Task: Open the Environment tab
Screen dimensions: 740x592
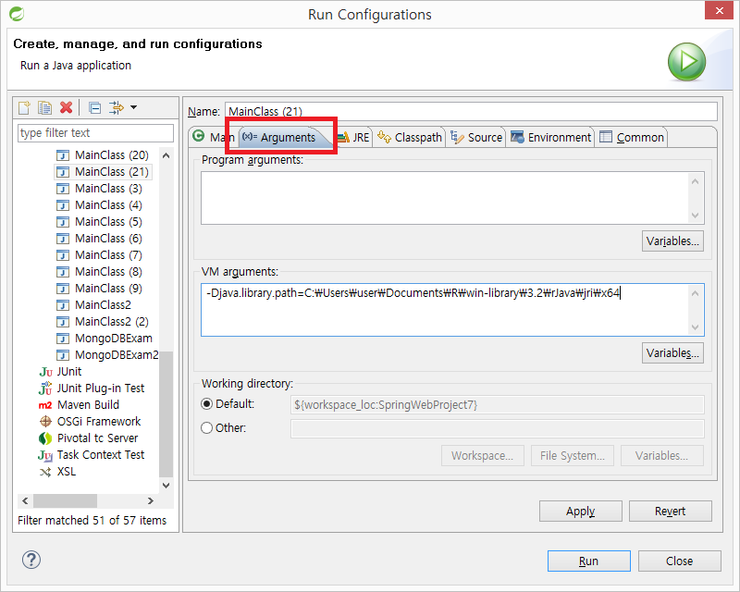Action: 552,138
